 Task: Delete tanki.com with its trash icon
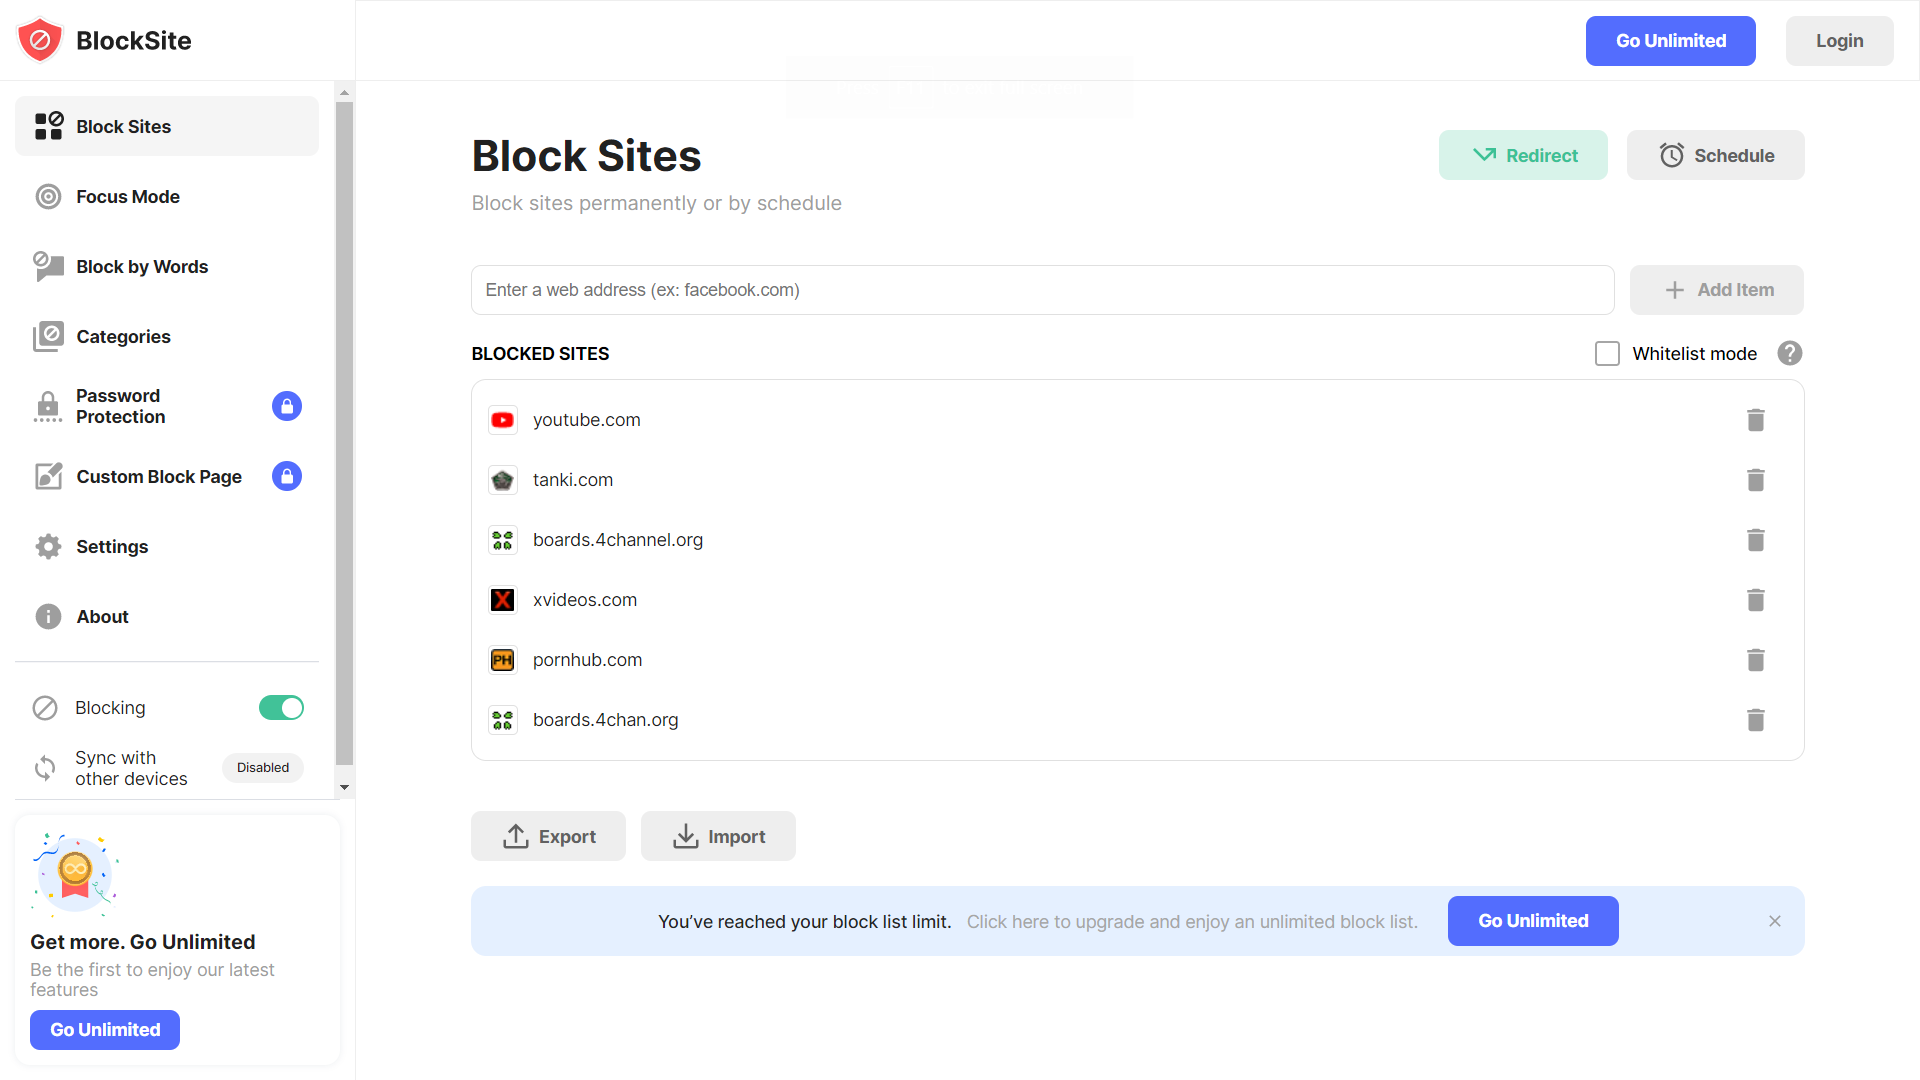[1755, 480]
